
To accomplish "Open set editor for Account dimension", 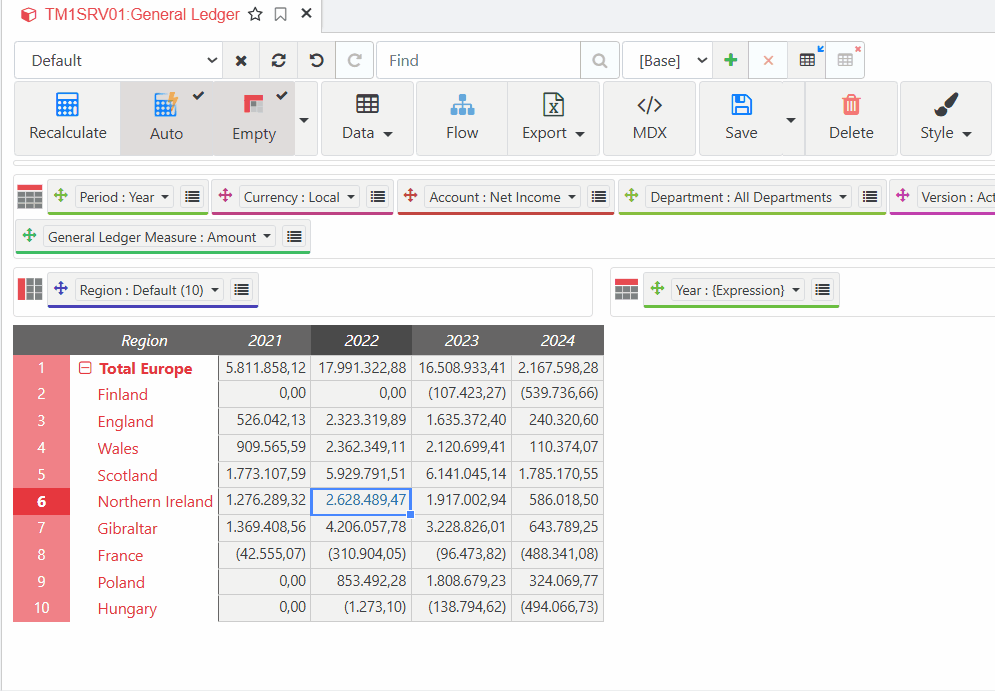I will [599, 197].
